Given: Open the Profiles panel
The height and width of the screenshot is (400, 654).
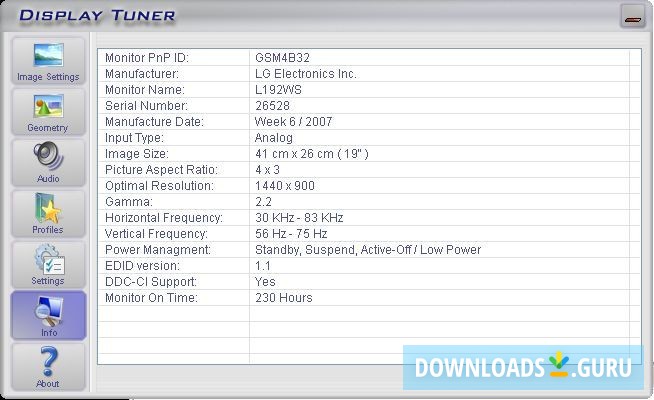Looking at the screenshot, I should point(48,214).
